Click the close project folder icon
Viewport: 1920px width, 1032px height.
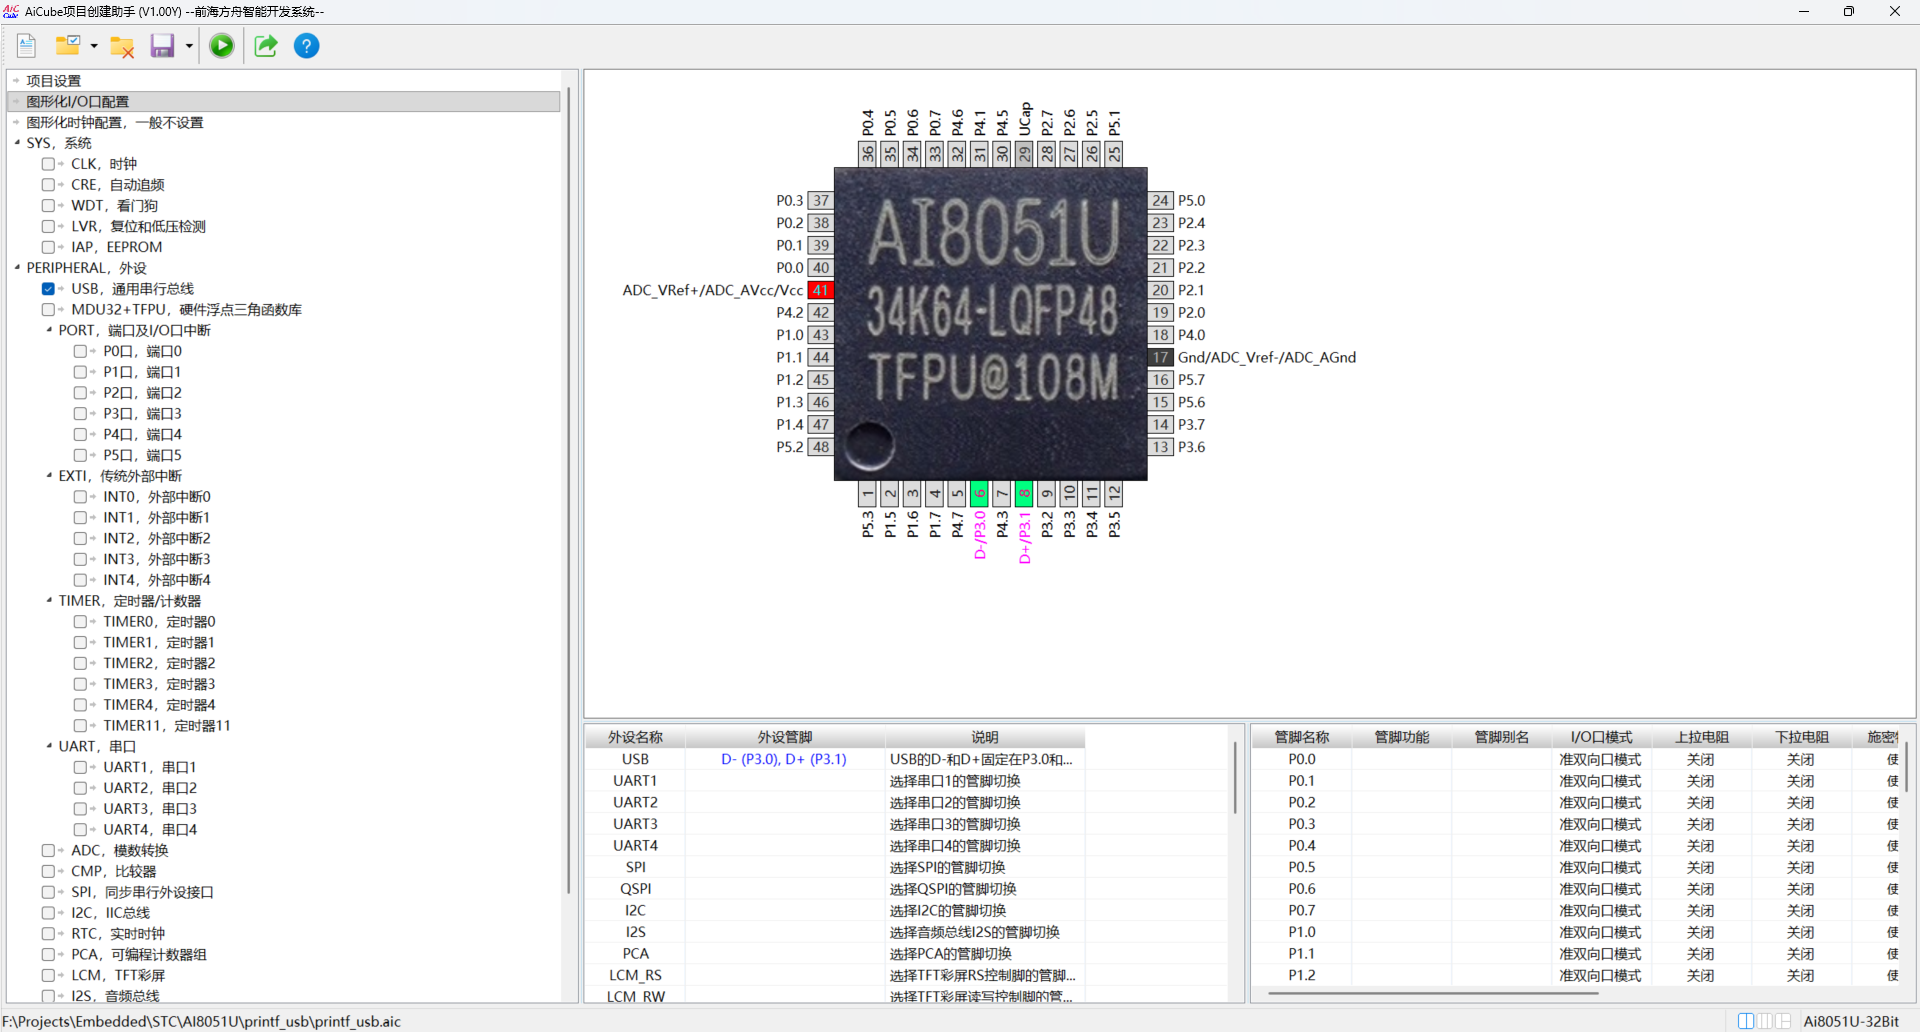tap(122, 47)
